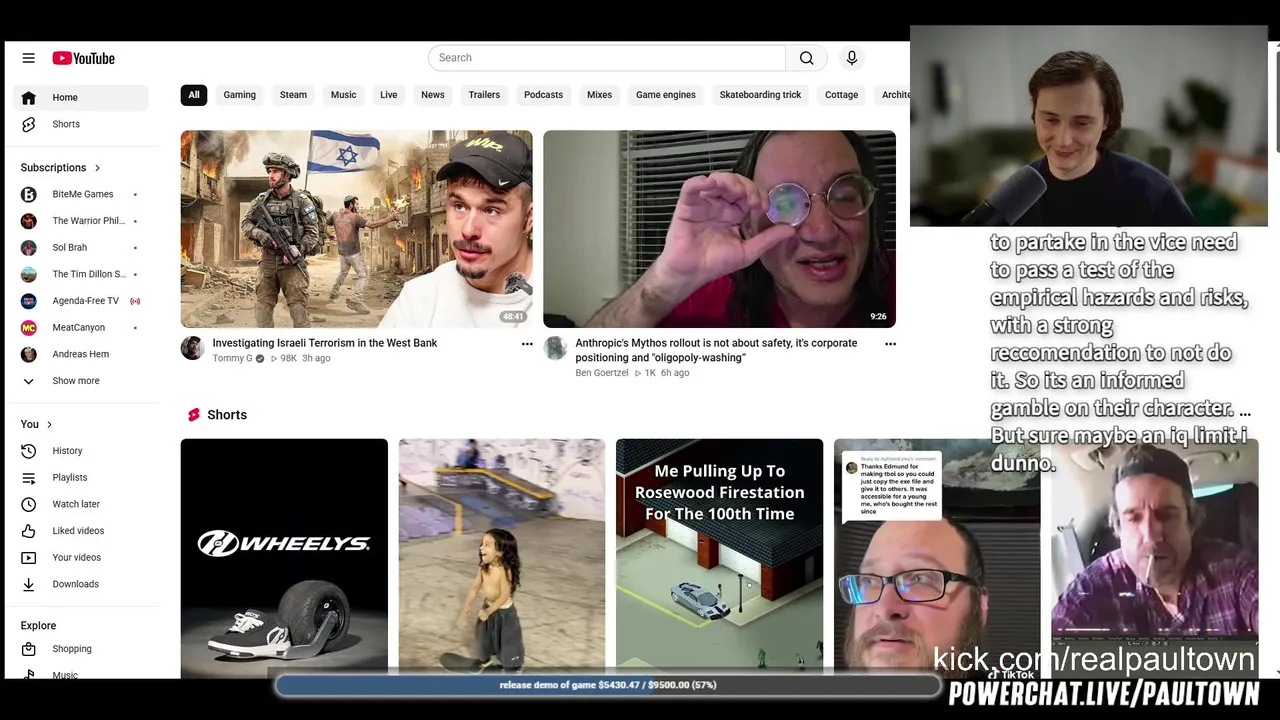This screenshot has height=720, width=1280.
Task: Select the Live filter chip
Action: 389,95
